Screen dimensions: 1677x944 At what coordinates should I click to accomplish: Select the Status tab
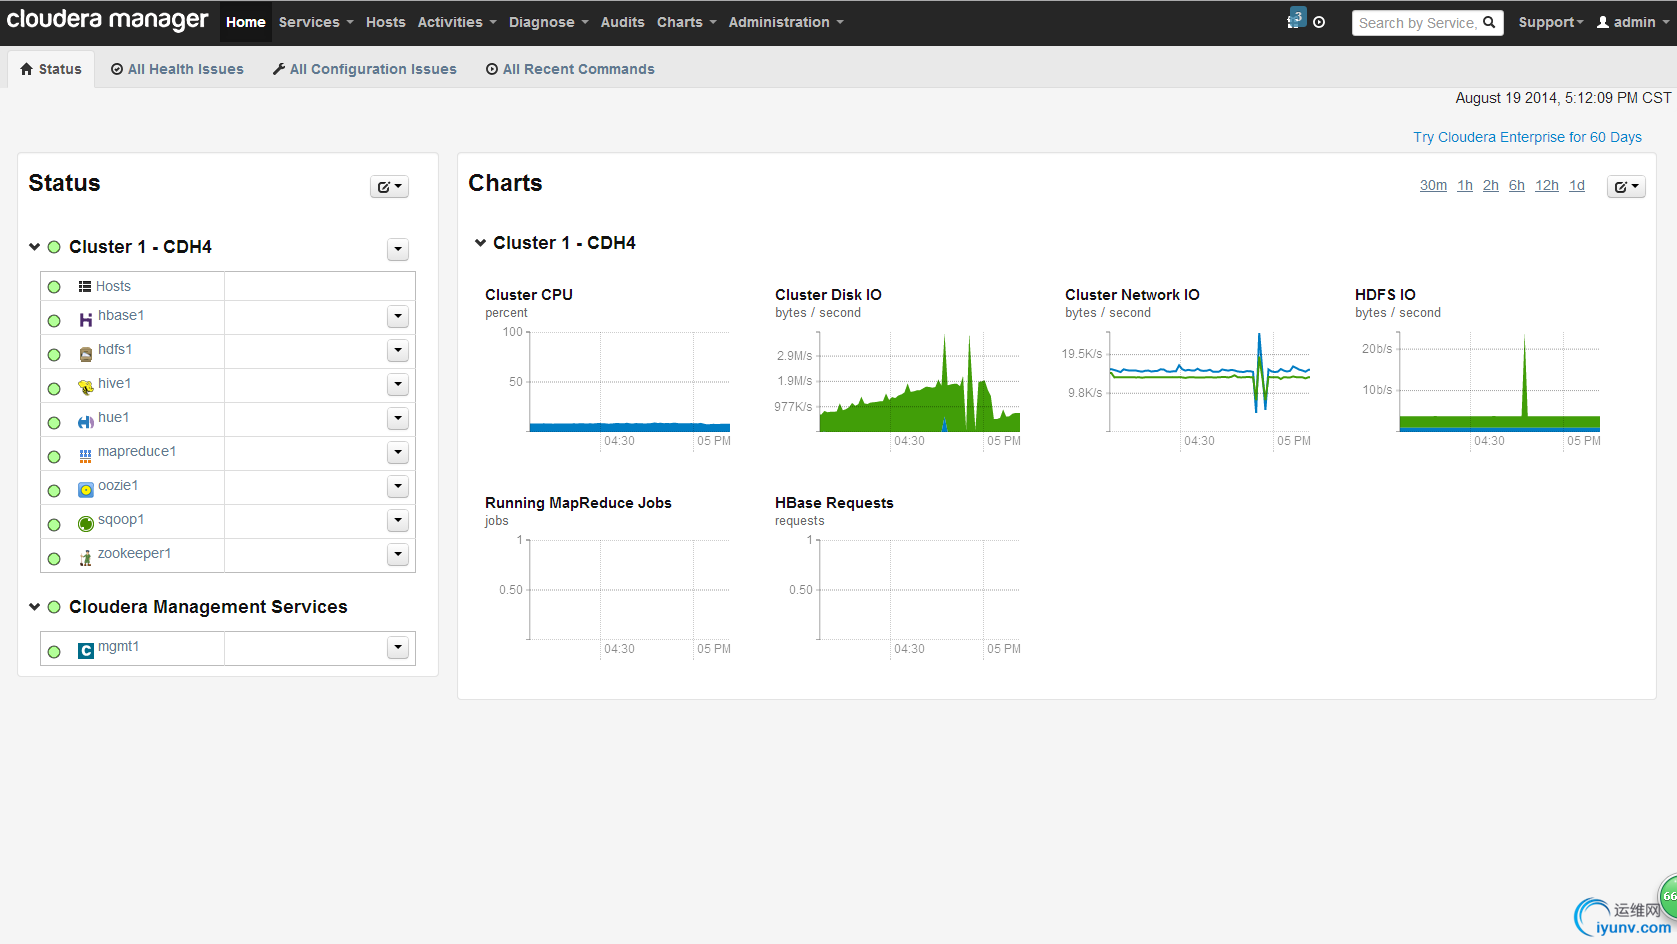pyautogui.click(x=51, y=69)
